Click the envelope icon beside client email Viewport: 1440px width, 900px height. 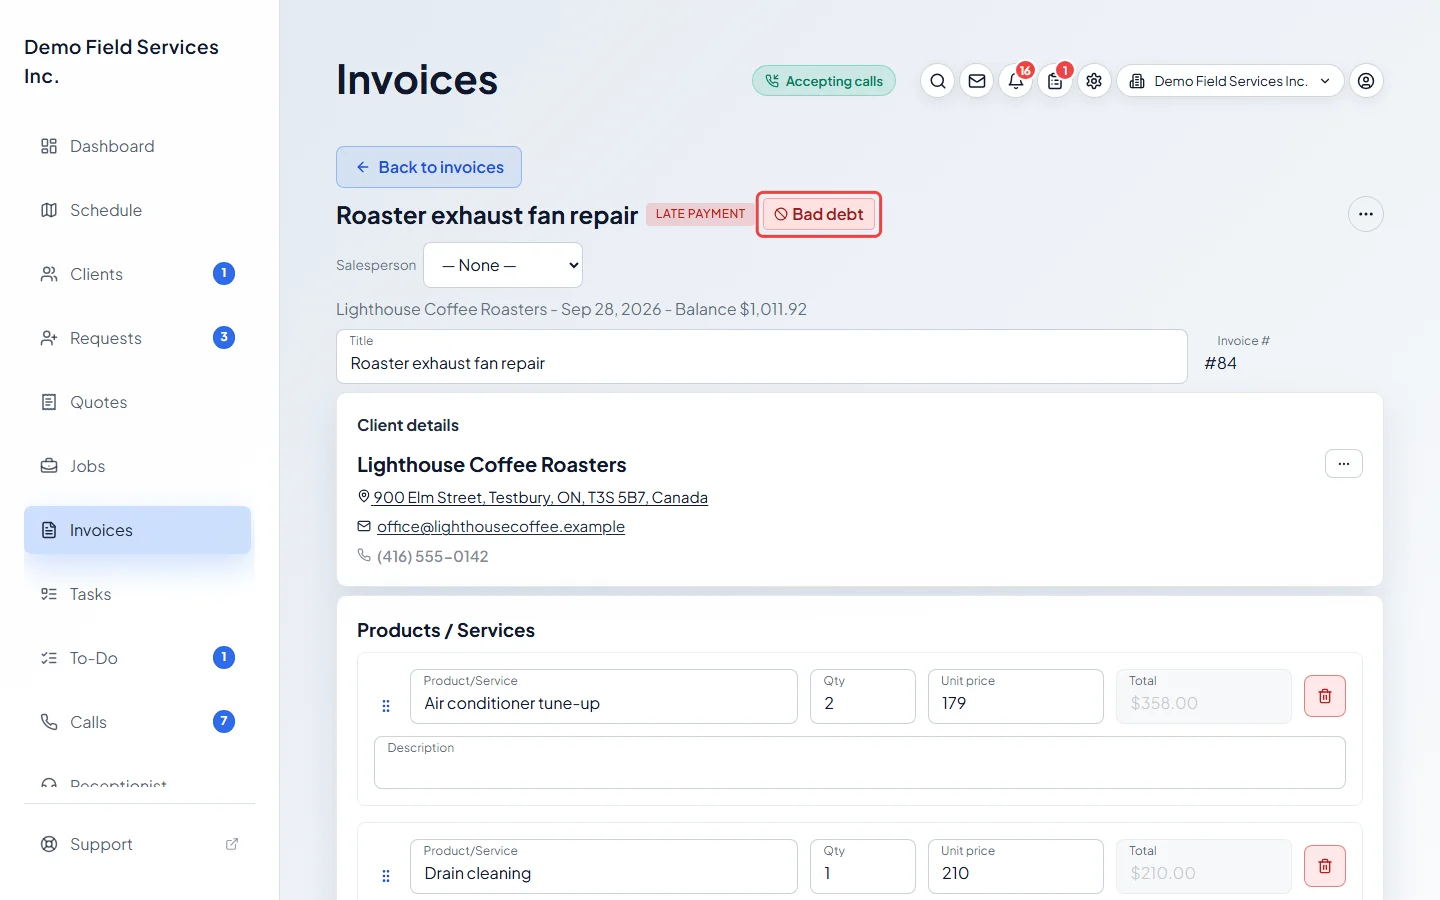pos(364,526)
